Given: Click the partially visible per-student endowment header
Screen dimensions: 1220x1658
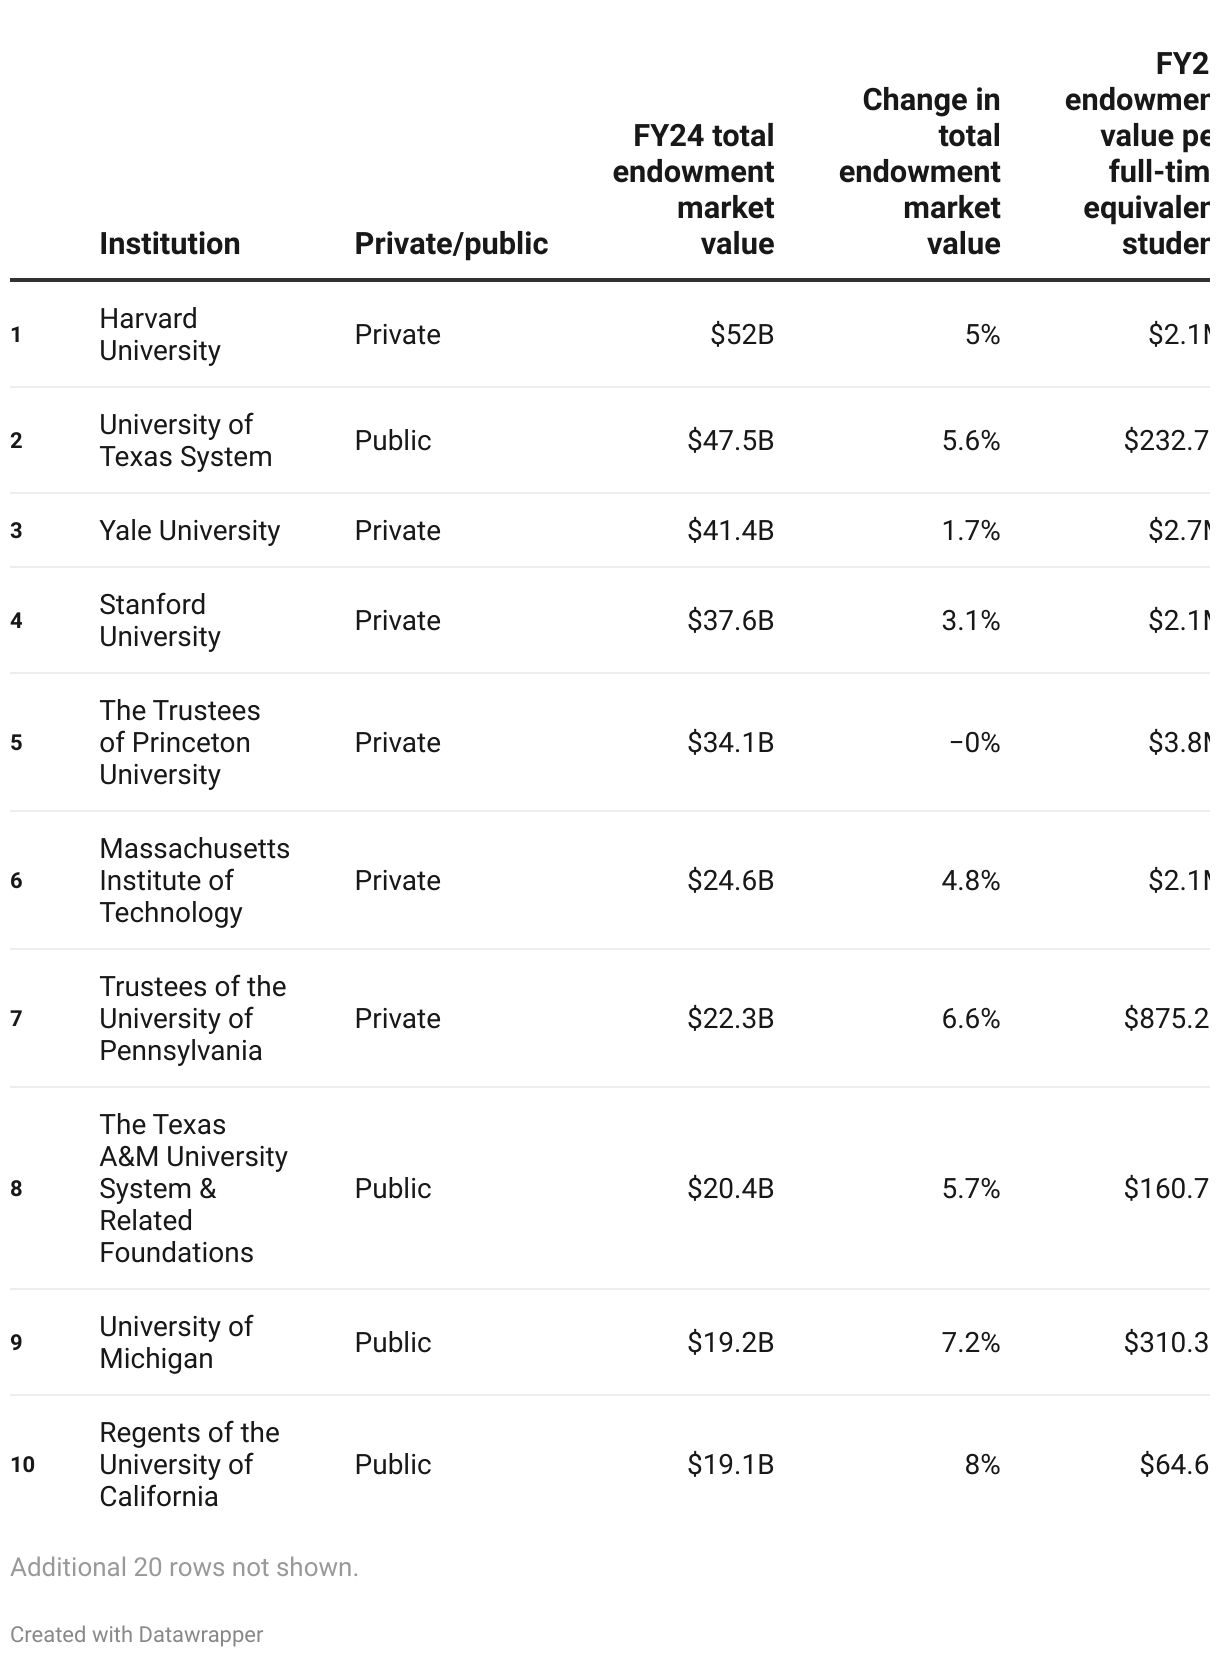Looking at the screenshot, I should pos(1140,154).
